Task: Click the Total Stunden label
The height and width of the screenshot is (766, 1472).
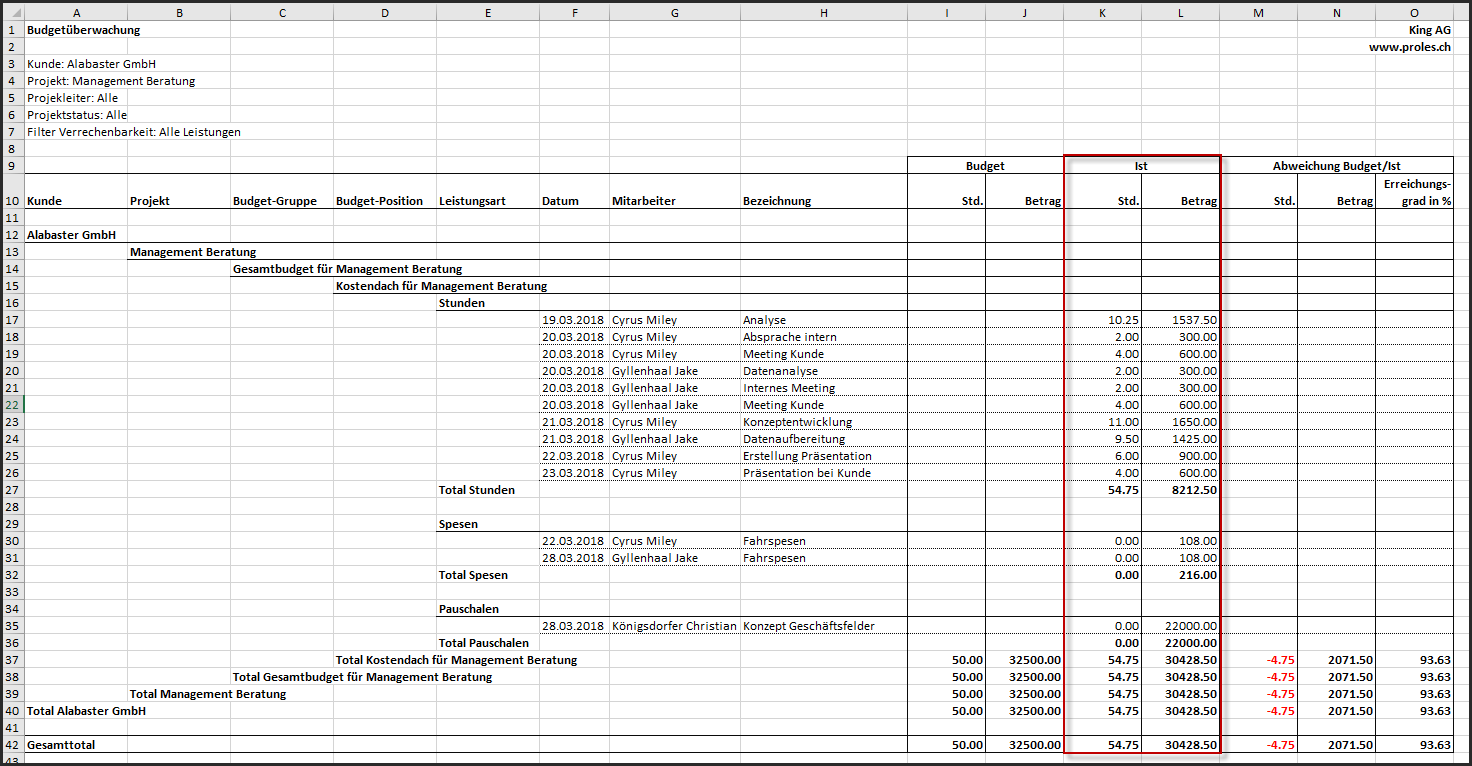Action: pos(477,490)
